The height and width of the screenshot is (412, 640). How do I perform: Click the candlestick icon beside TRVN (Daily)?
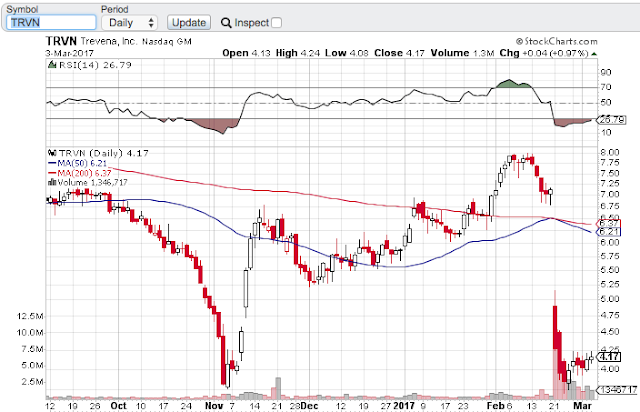point(52,153)
